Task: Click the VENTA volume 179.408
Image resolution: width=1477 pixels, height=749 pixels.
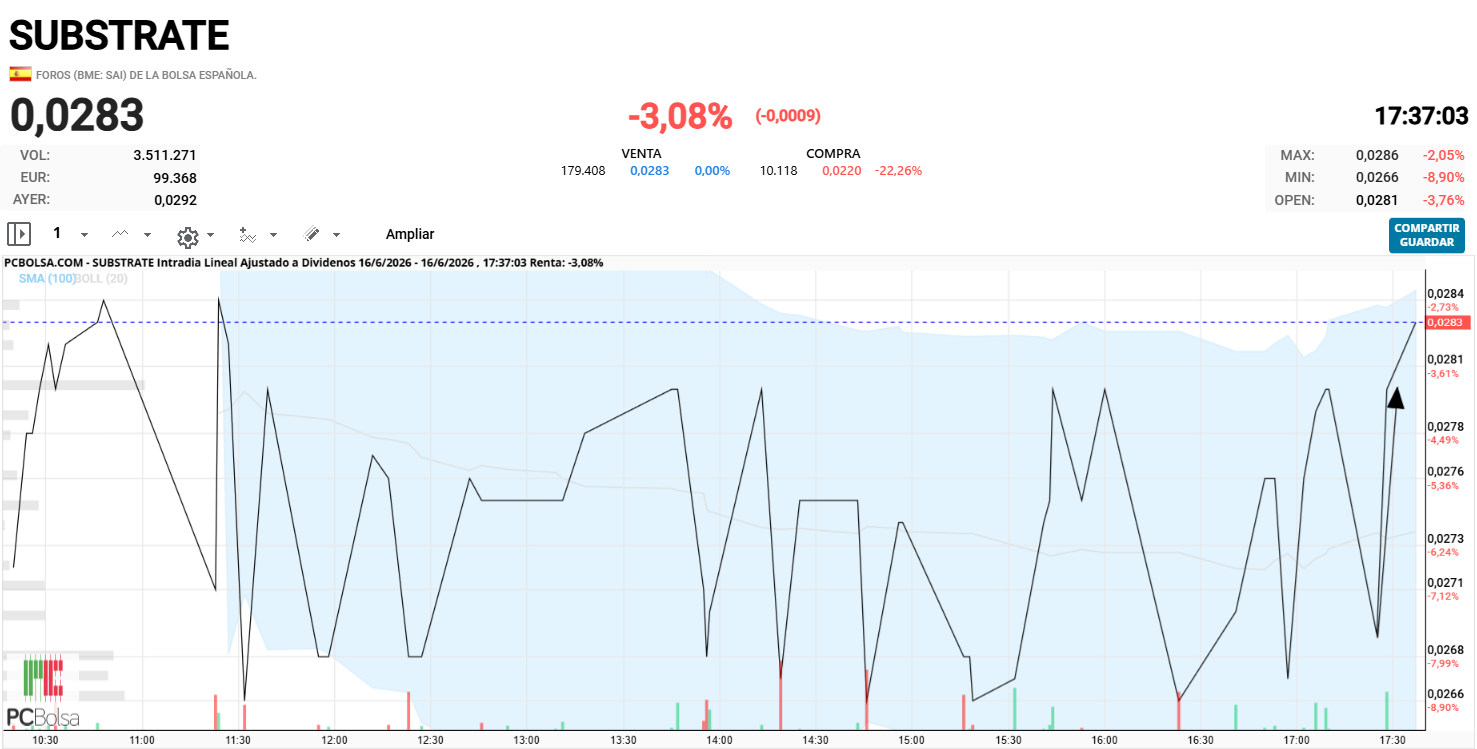Action: click(x=583, y=171)
